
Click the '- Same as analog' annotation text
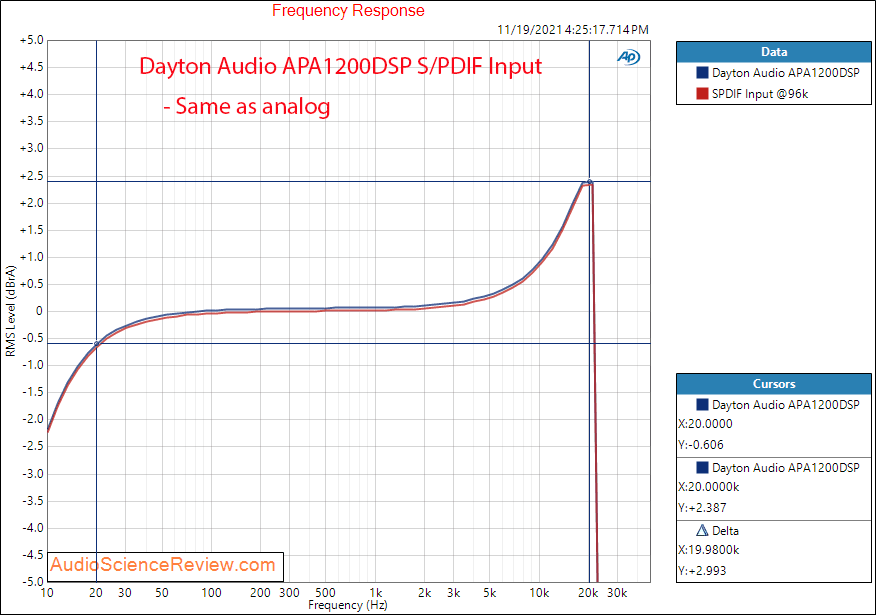click(247, 106)
